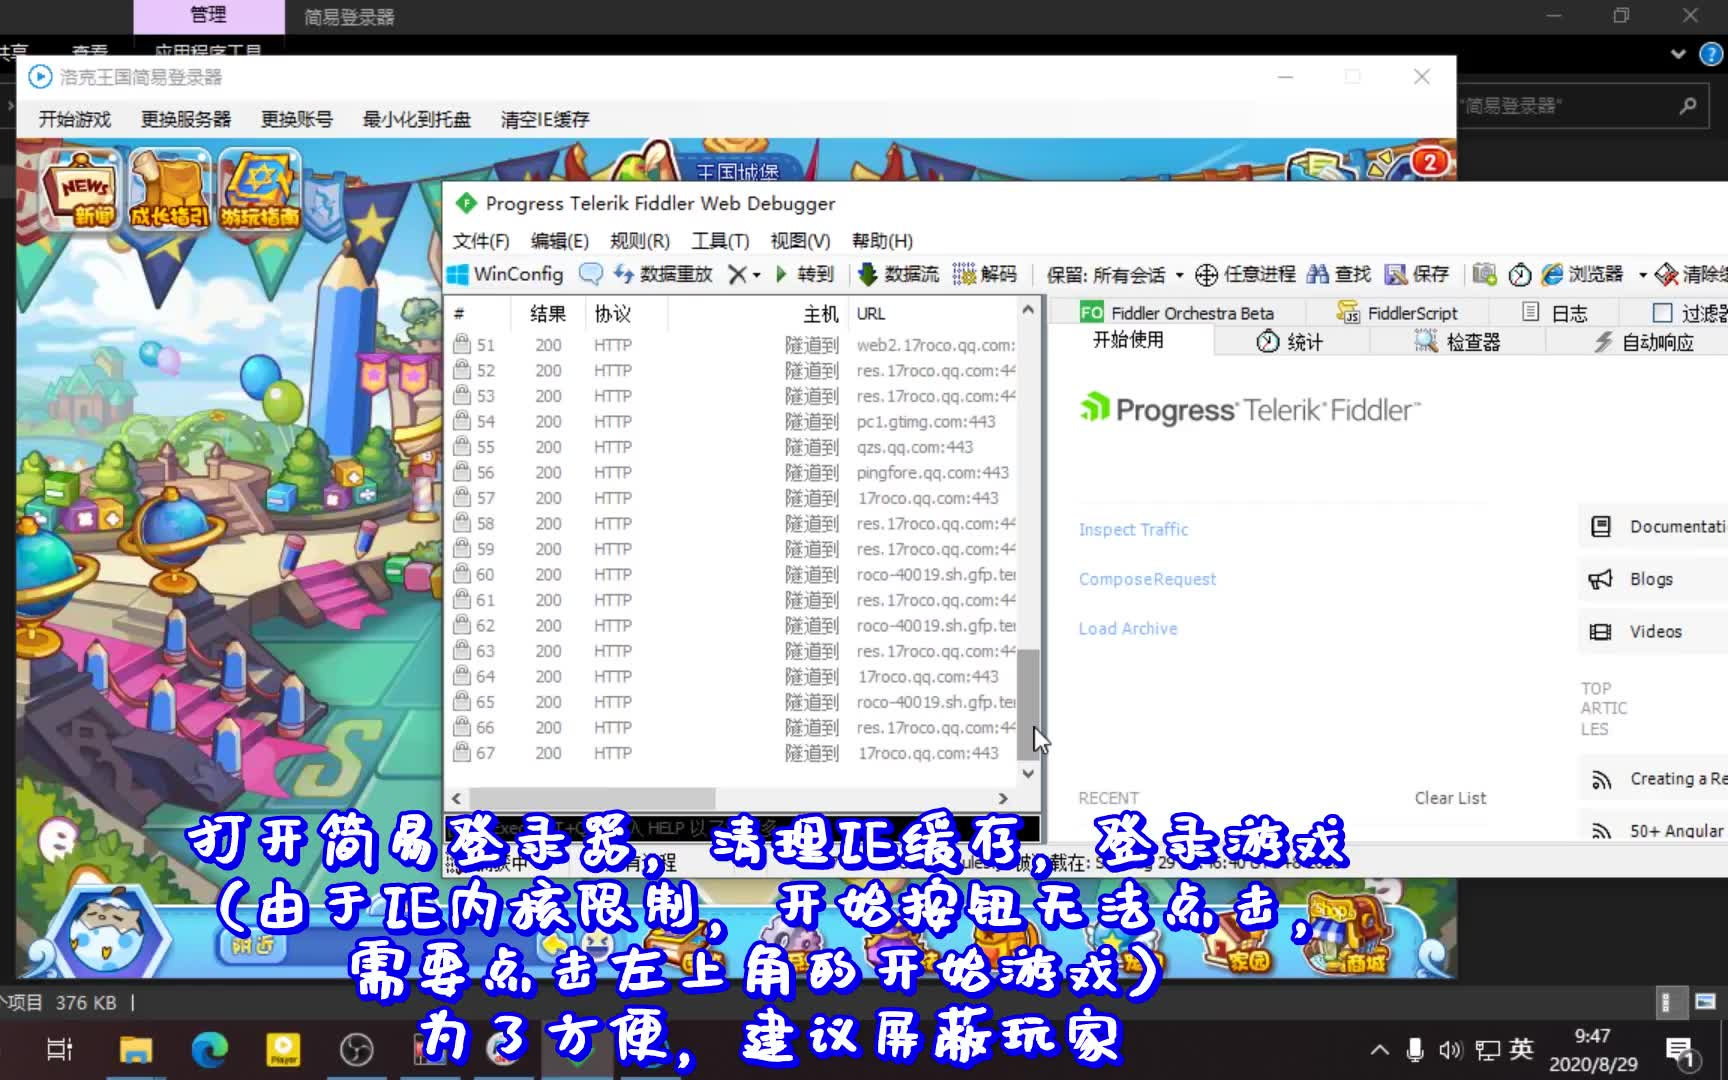This screenshot has height=1080, width=1728.
Task: Toggle the Decode (解码) button
Action: [x=985, y=274]
